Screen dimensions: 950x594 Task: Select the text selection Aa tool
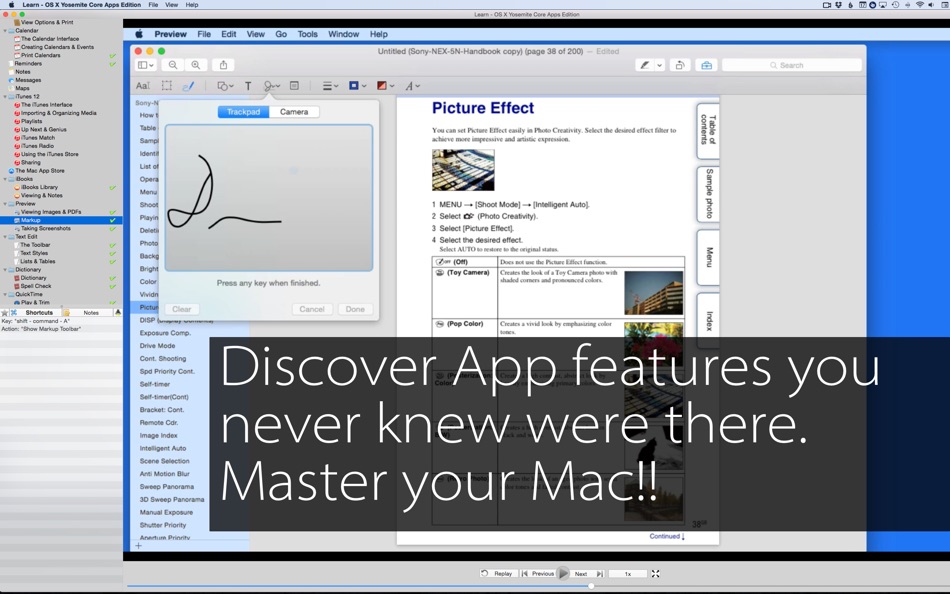(142, 86)
